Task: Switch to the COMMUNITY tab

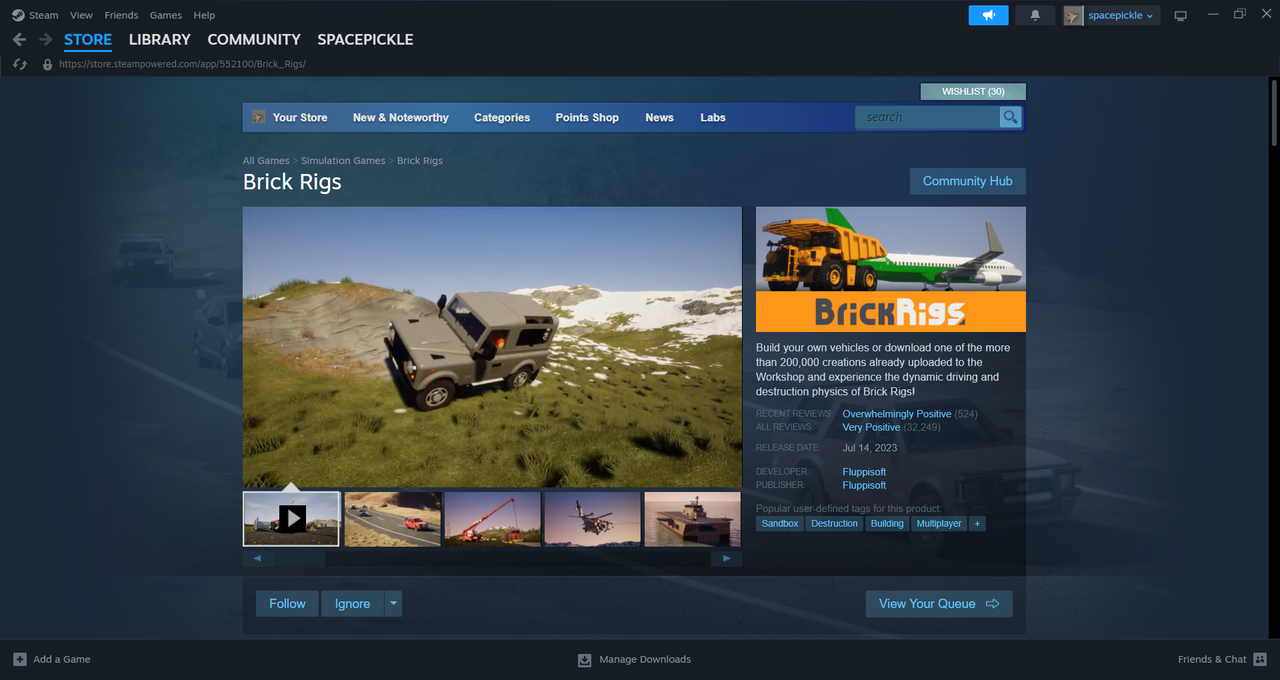Action: pyautogui.click(x=254, y=39)
